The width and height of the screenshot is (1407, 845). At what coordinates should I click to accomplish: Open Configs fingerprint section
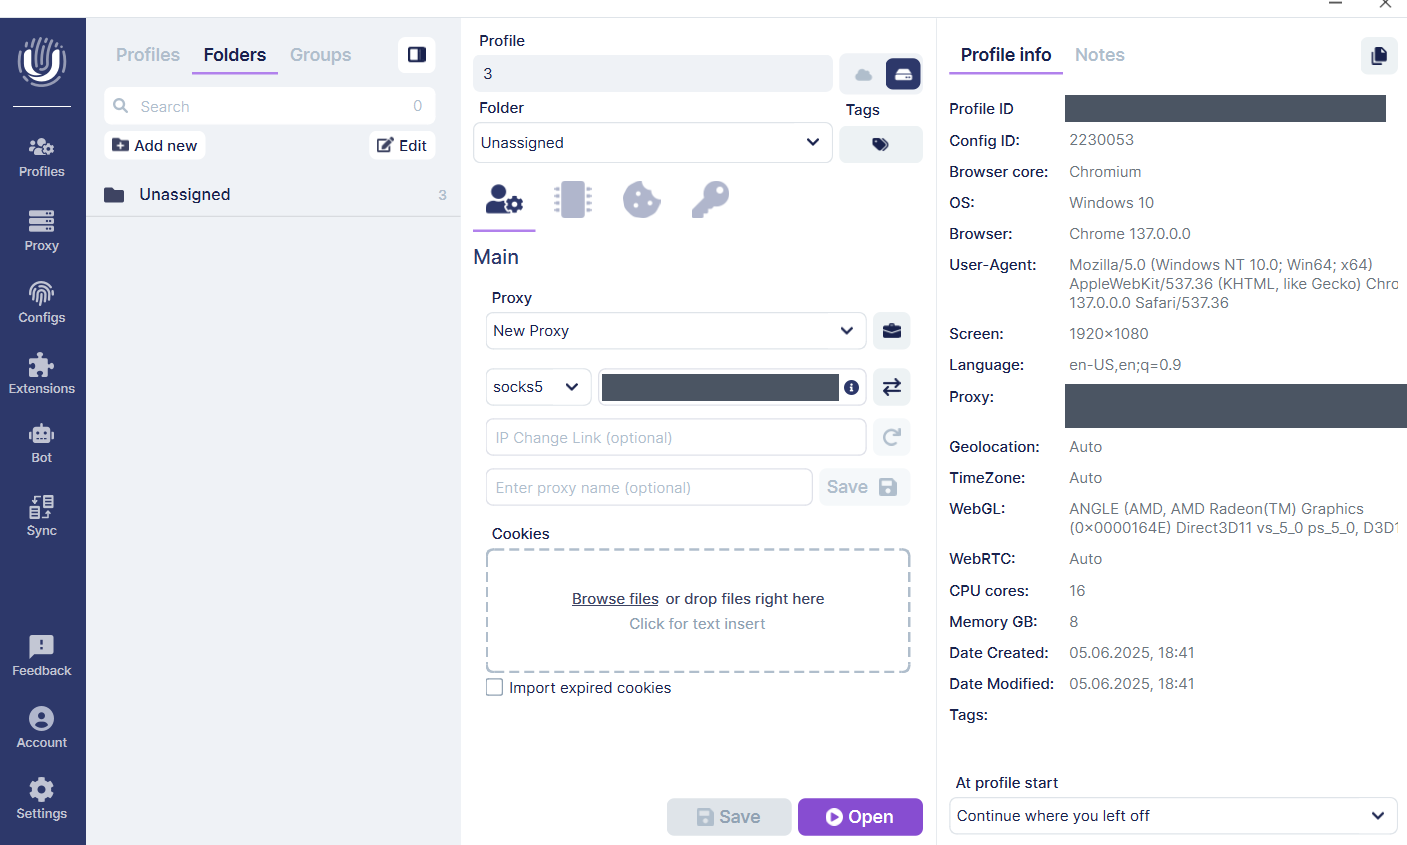tap(42, 302)
